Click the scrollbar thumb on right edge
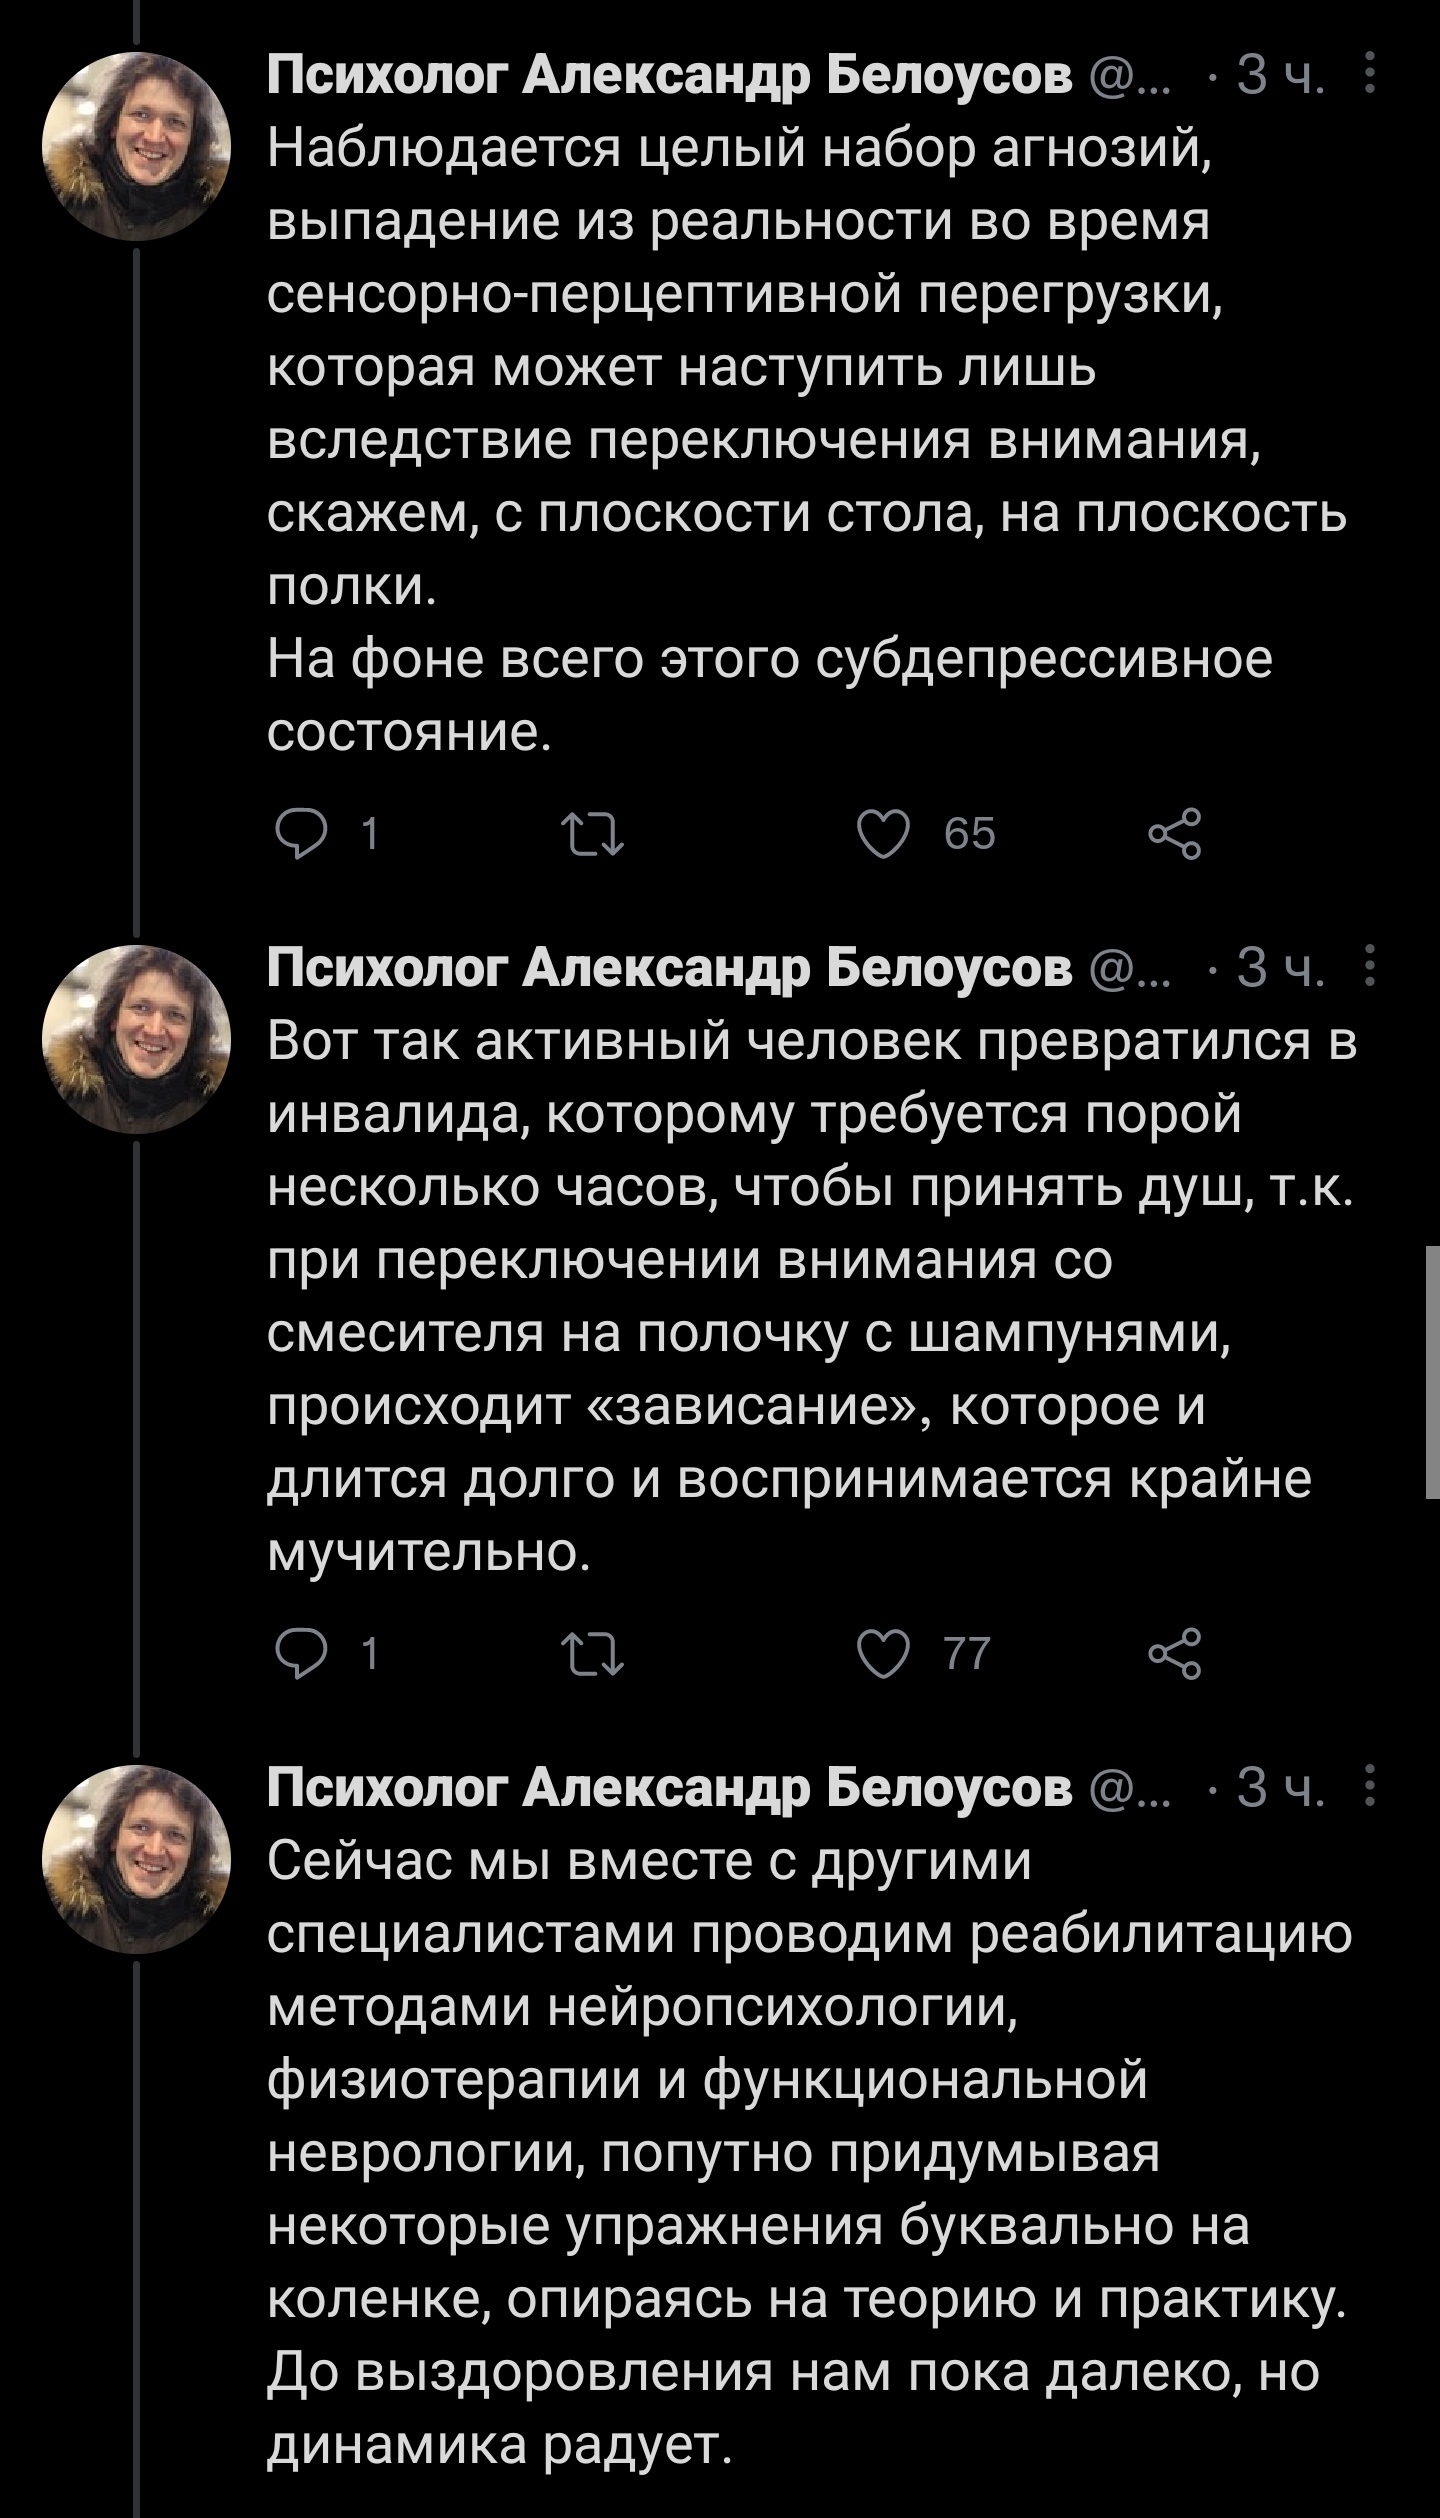This screenshot has height=2518, width=1440. (1432, 1372)
